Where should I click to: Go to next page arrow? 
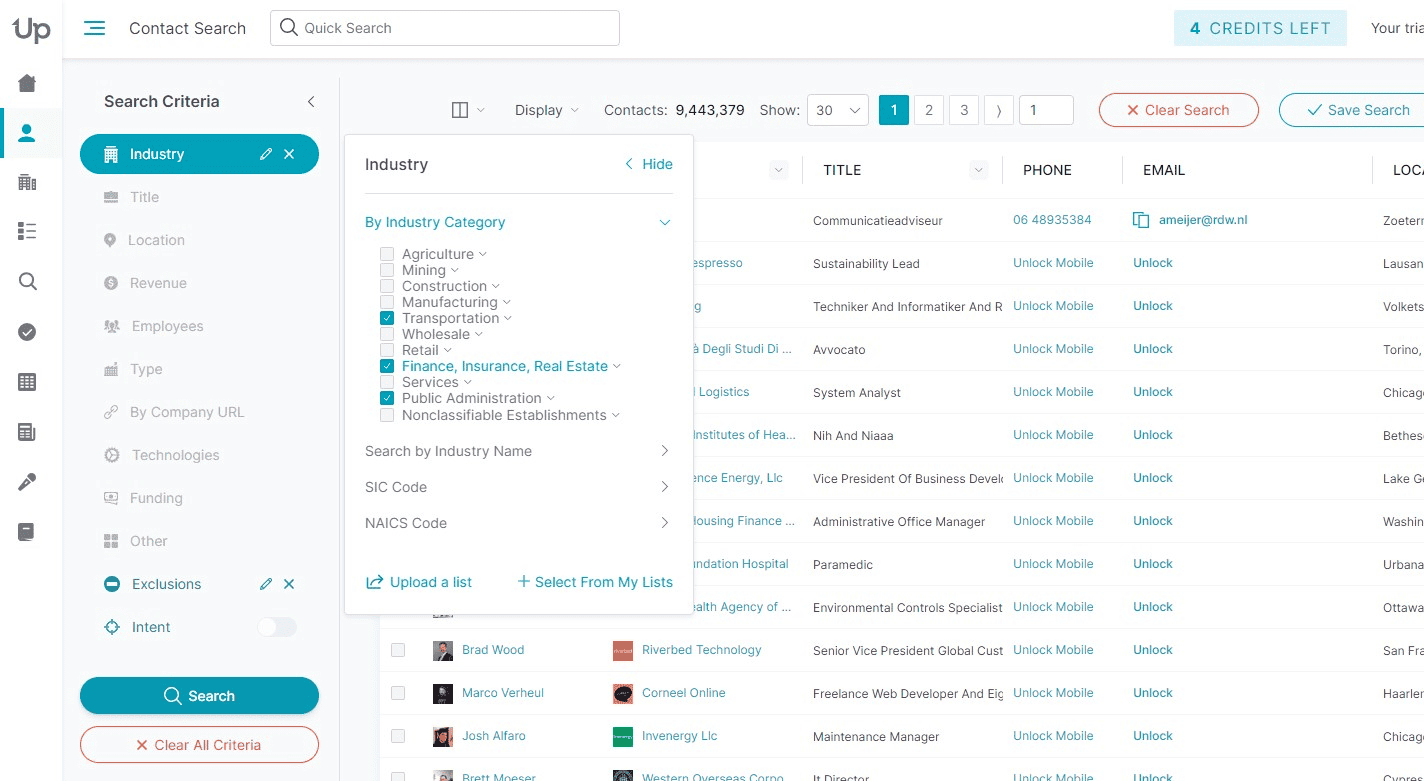[x=999, y=110]
